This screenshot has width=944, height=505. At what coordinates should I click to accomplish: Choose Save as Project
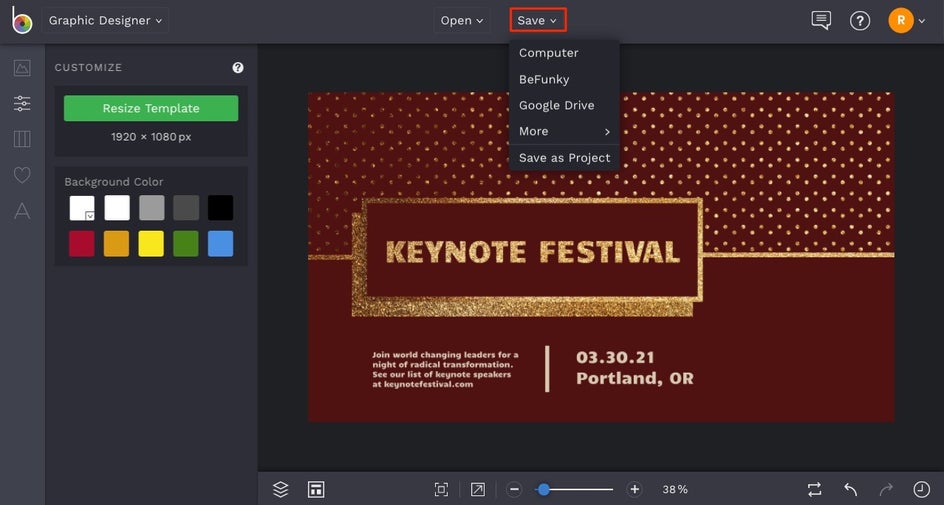[x=564, y=158]
